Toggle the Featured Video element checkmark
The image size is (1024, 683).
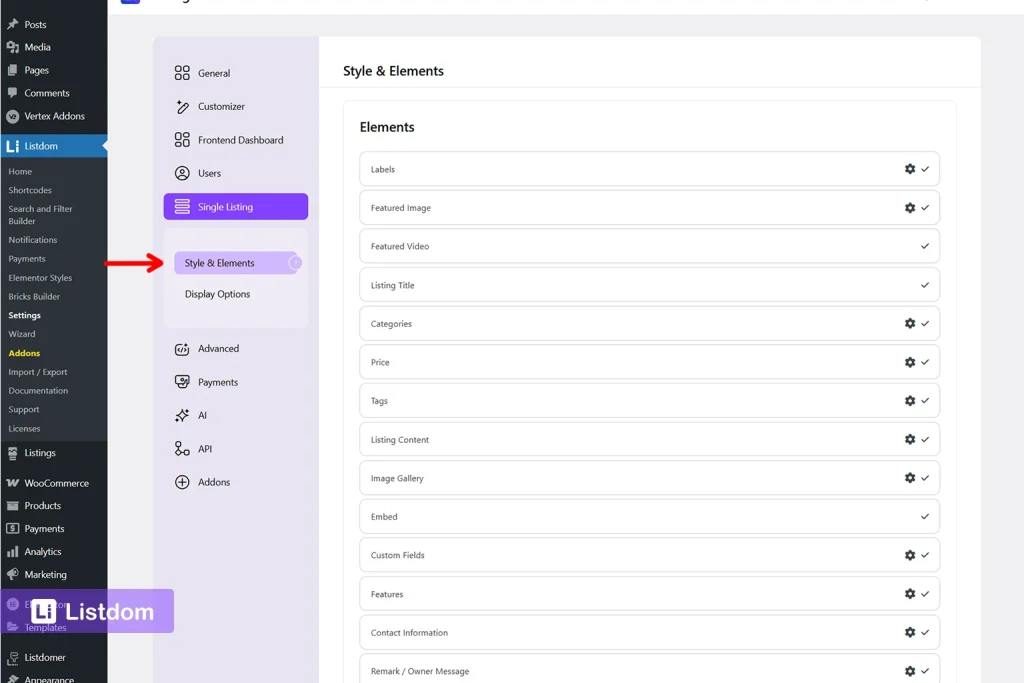(925, 246)
